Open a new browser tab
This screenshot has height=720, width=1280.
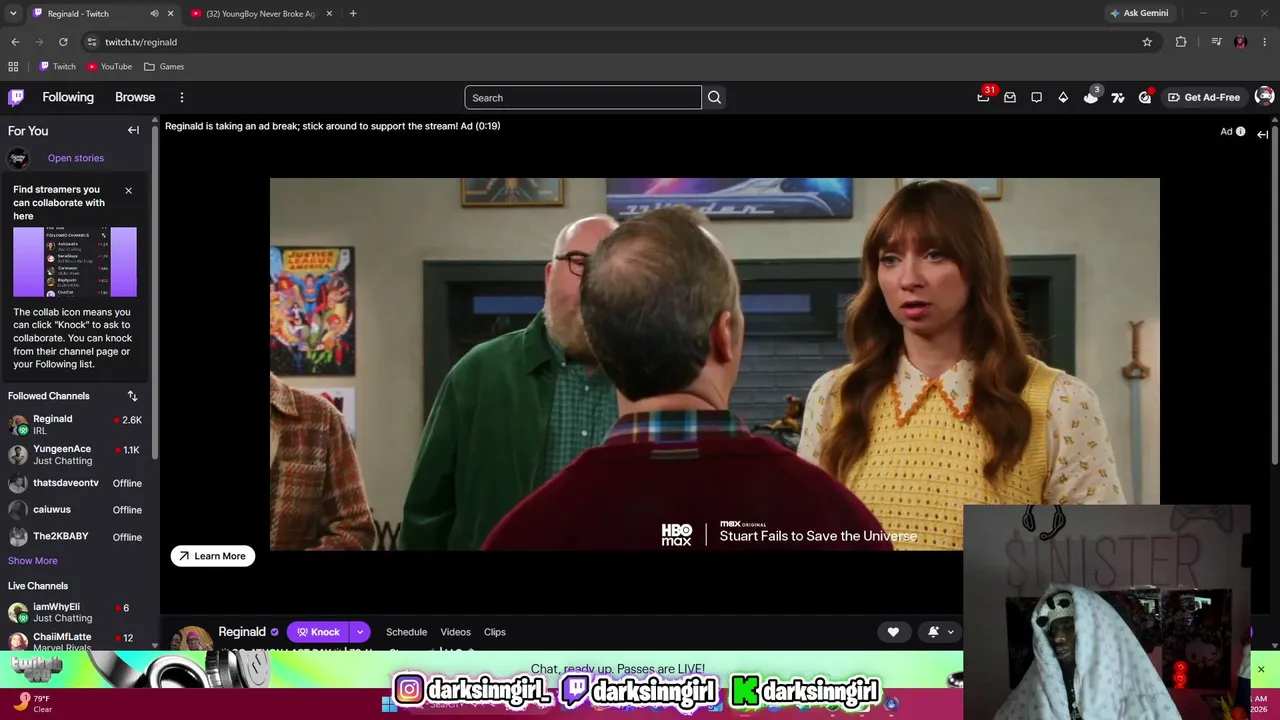(353, 14)
